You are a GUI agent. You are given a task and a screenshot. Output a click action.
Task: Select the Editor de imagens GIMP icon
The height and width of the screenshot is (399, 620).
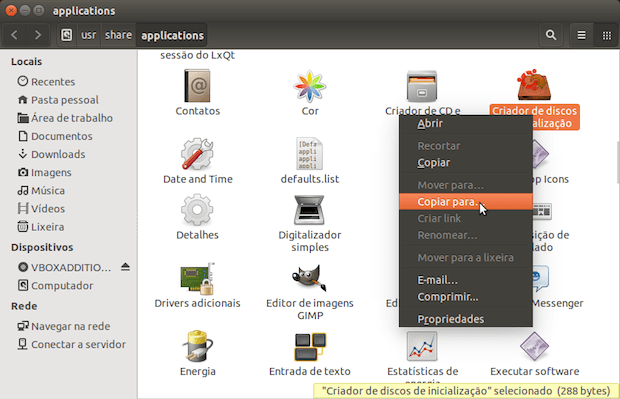pyautogui.click(x=310, y=278)
